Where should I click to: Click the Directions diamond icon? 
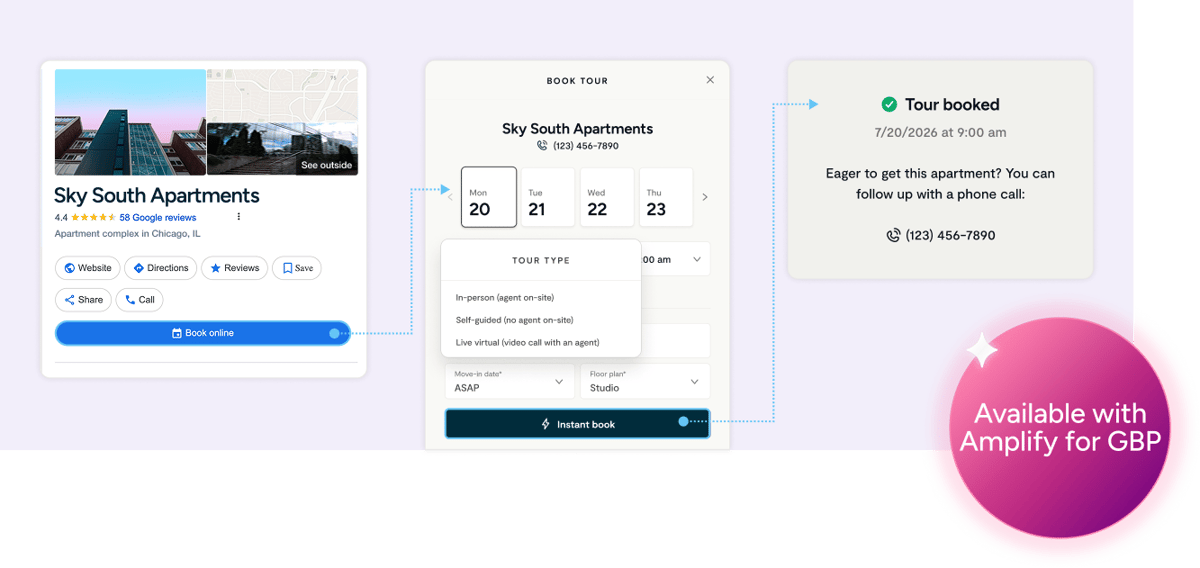coord(139,268)
